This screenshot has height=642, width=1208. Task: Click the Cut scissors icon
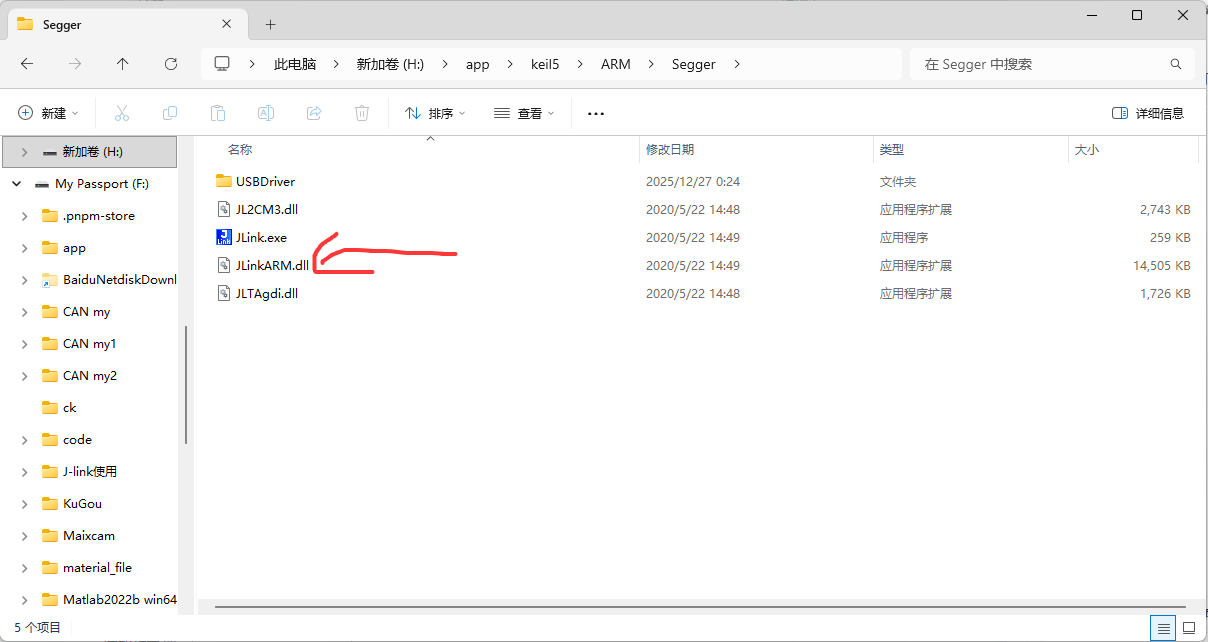pyautogui.click(x=122, y=113)
